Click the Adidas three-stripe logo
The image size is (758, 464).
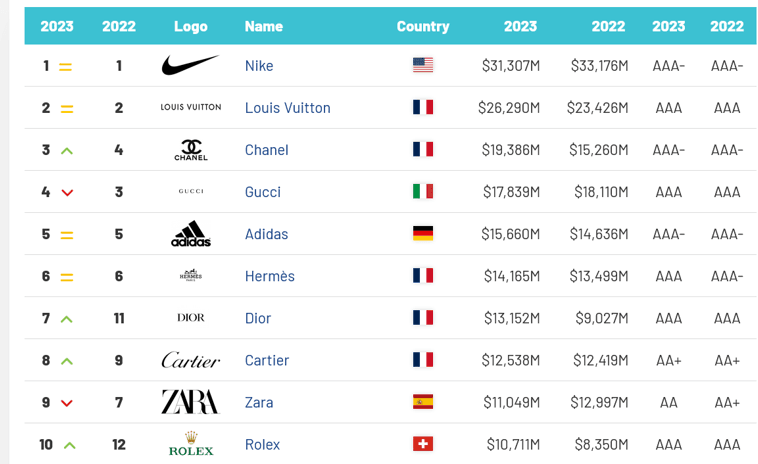[190, 234]
